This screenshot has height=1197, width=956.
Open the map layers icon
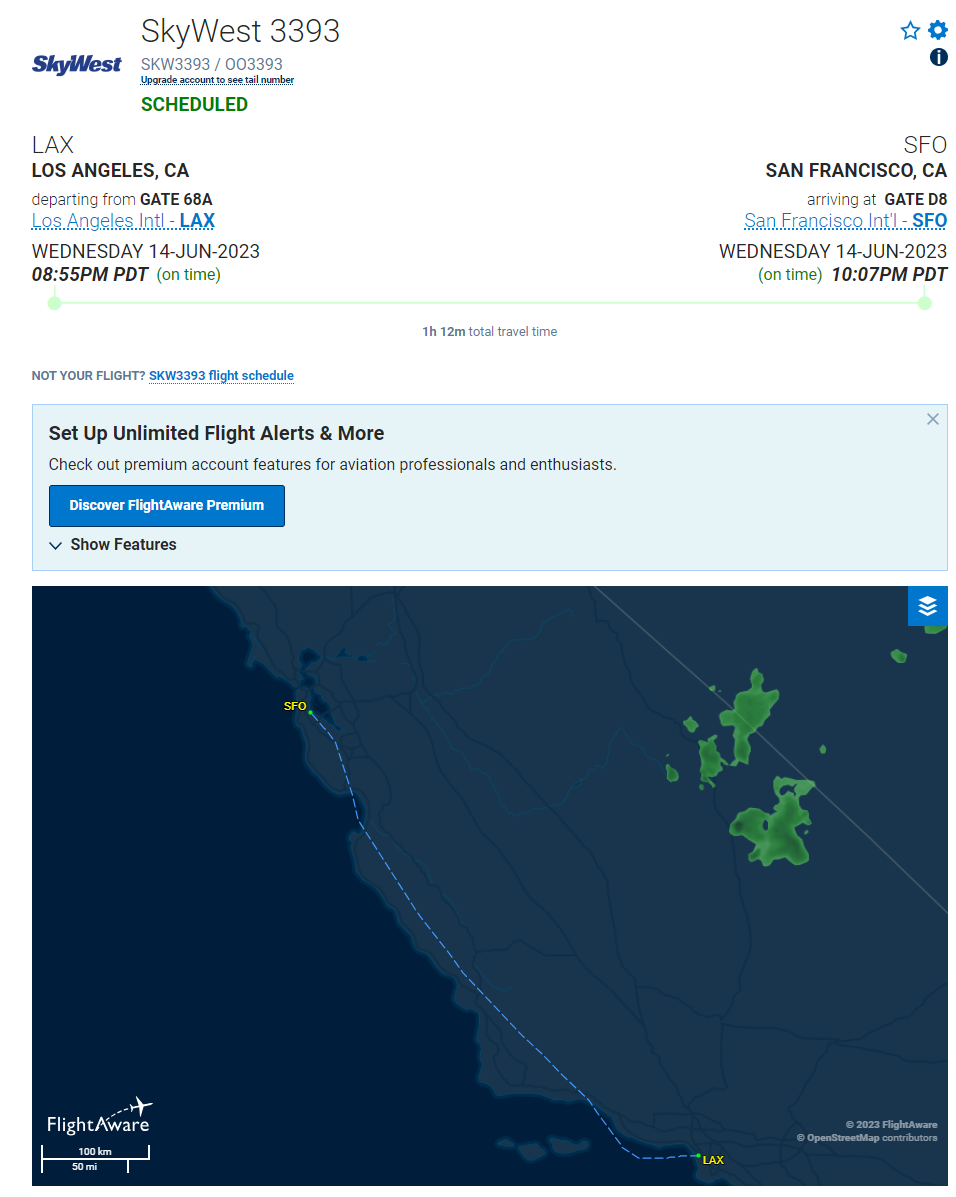(927, 606)
